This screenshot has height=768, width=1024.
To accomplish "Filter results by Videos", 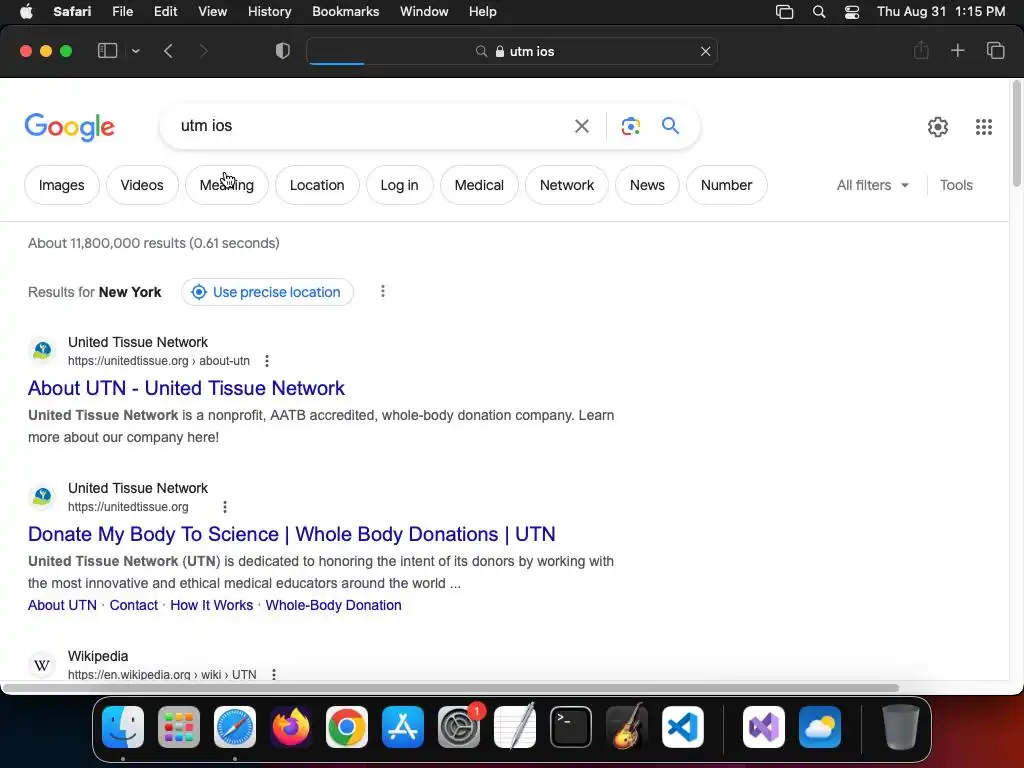I will pos(142,185).
